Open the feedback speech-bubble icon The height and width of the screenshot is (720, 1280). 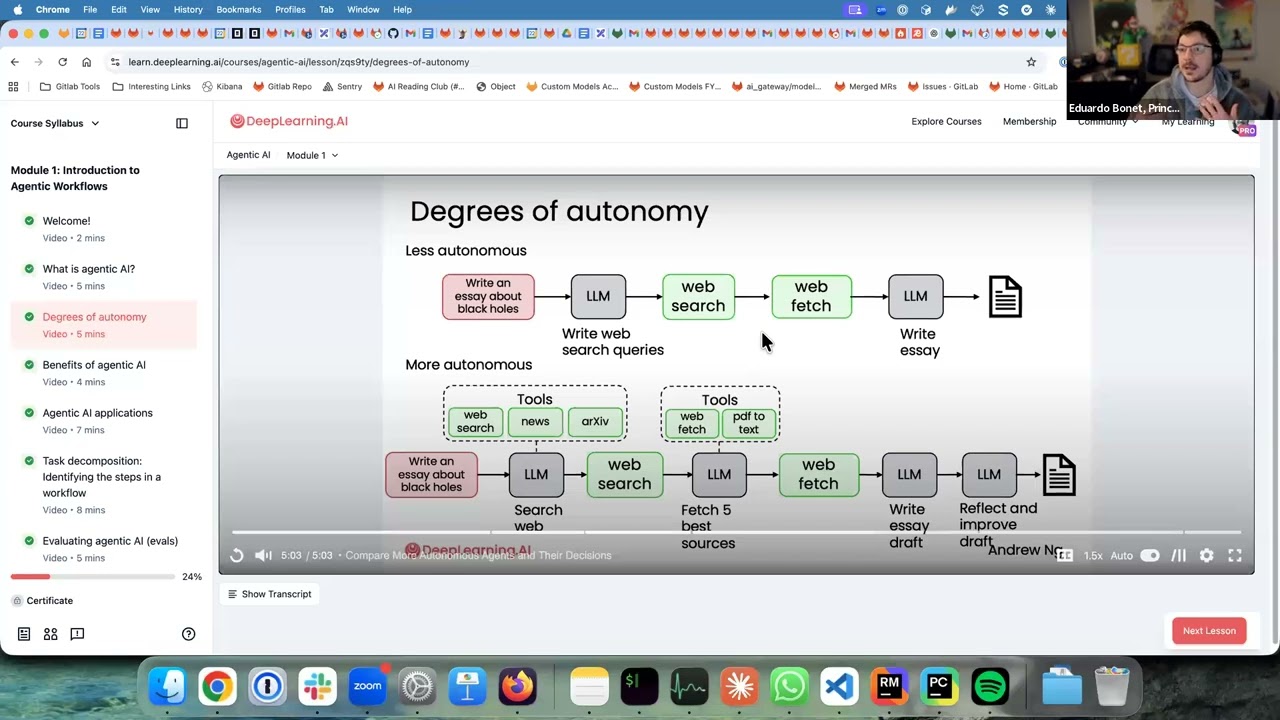[x=77, y=634]
